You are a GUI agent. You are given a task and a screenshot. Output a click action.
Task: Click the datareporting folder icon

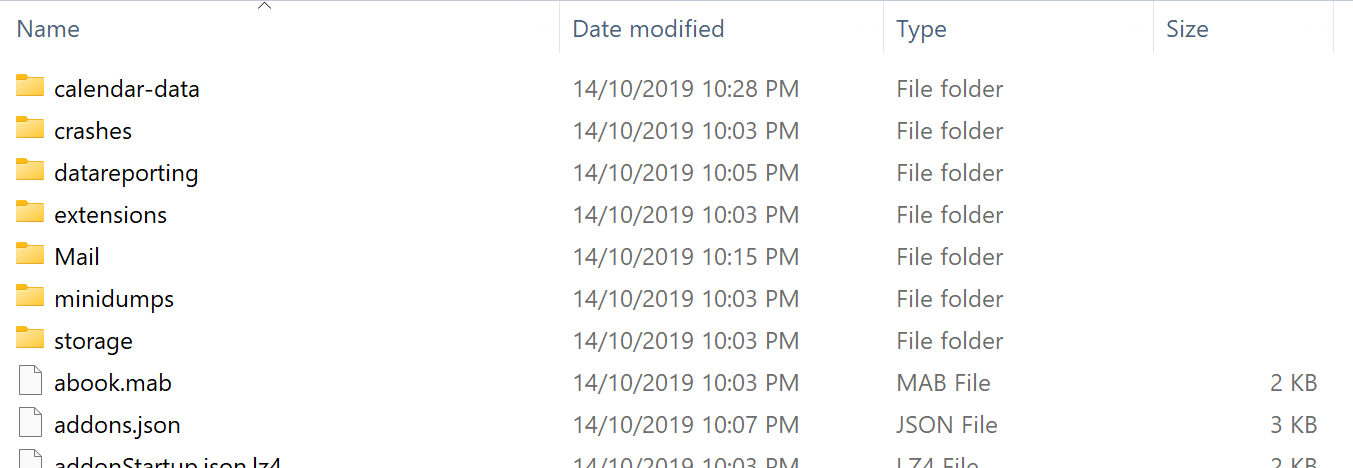click(x=30, y=171)
